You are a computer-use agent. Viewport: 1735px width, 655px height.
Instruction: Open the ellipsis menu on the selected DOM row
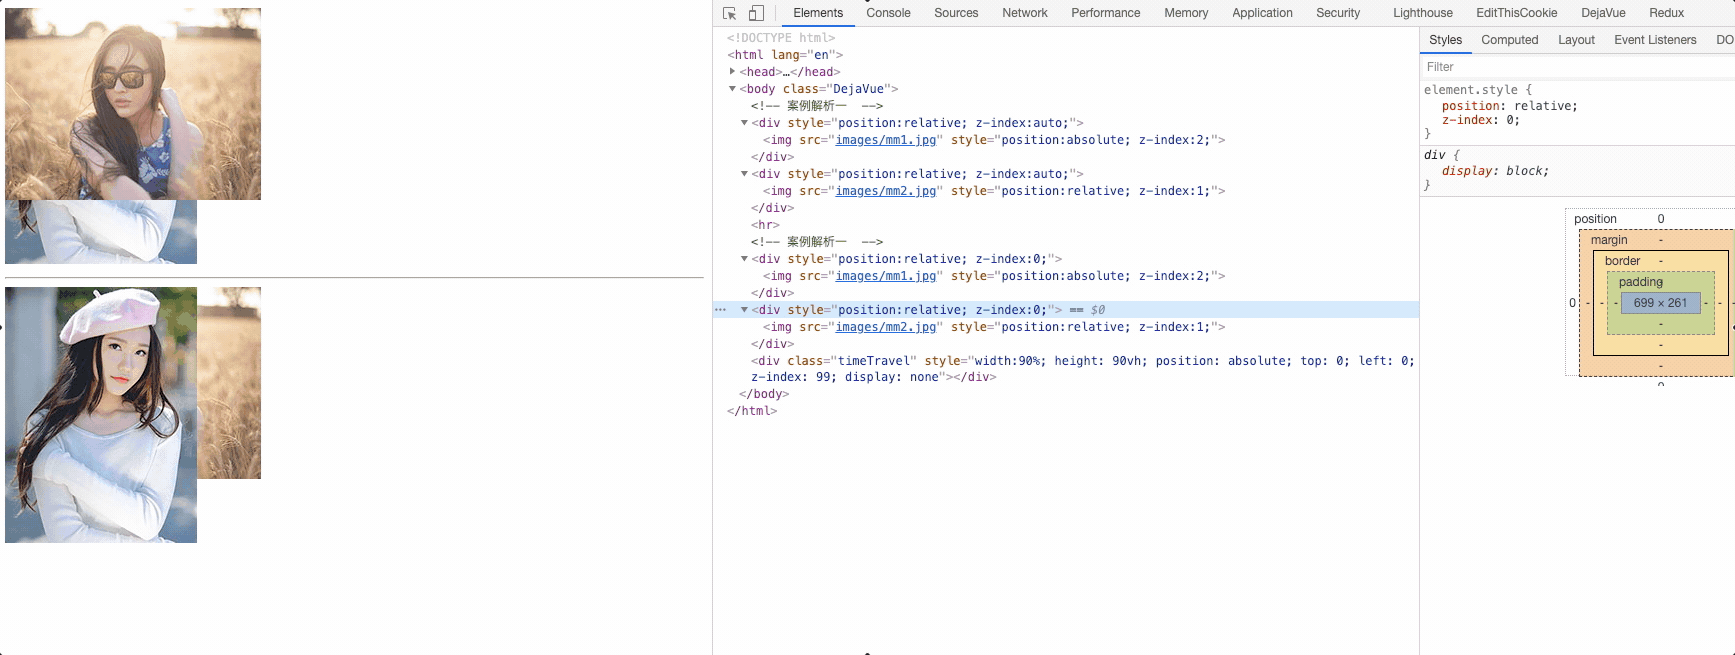pos(720,310)
